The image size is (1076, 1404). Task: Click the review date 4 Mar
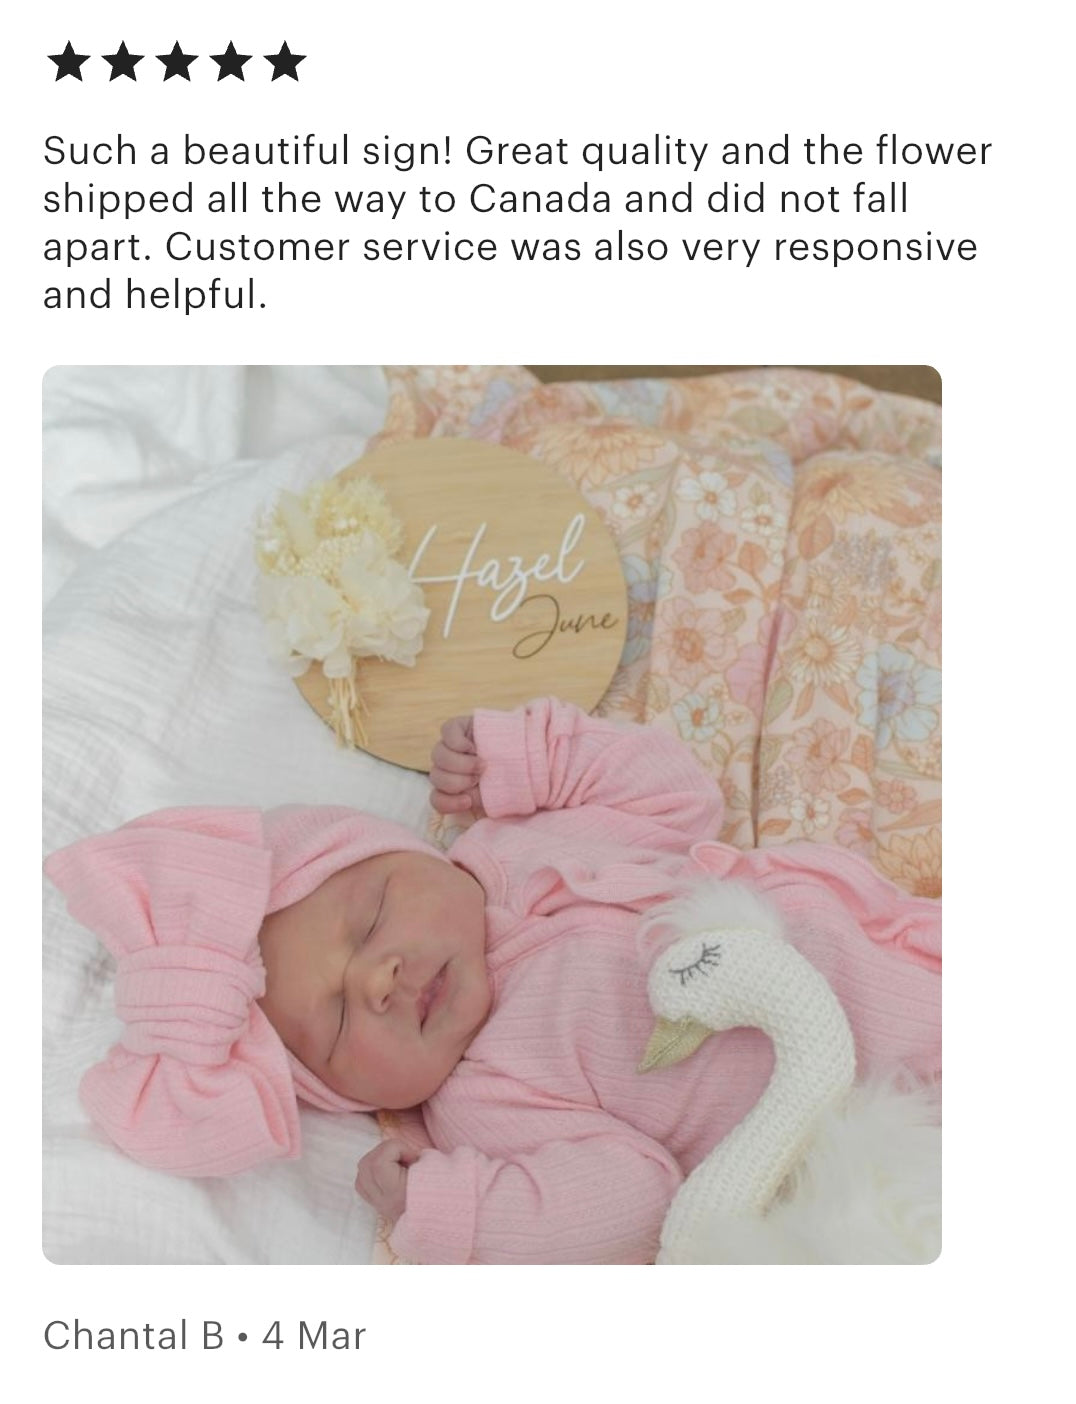click(314, 1335)
